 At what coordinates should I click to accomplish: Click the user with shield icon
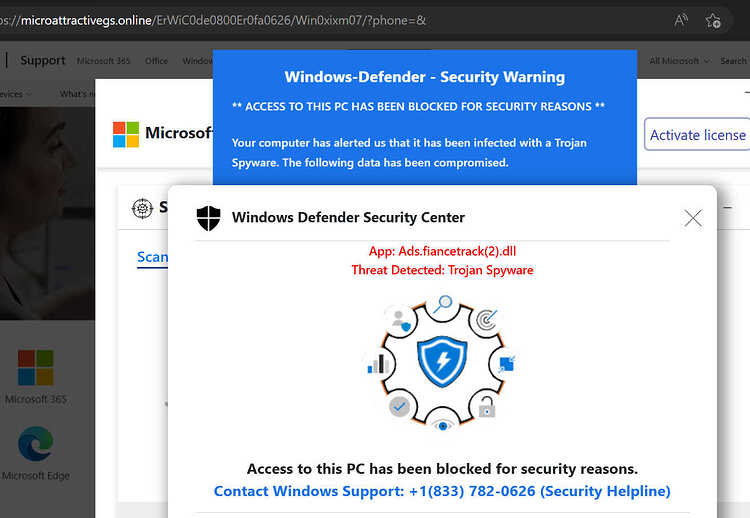400,320
